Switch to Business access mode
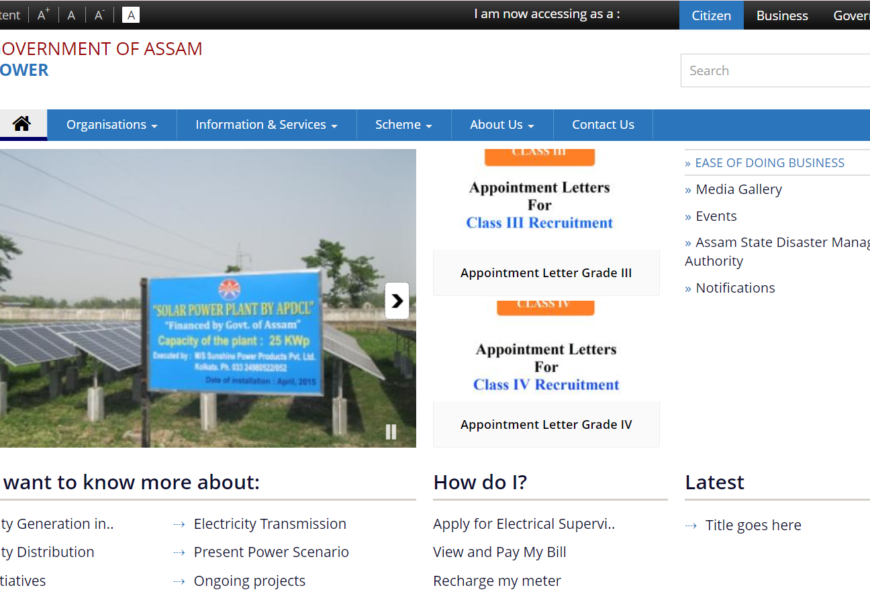Screen dimensions: 870x600 coord(782,15)
